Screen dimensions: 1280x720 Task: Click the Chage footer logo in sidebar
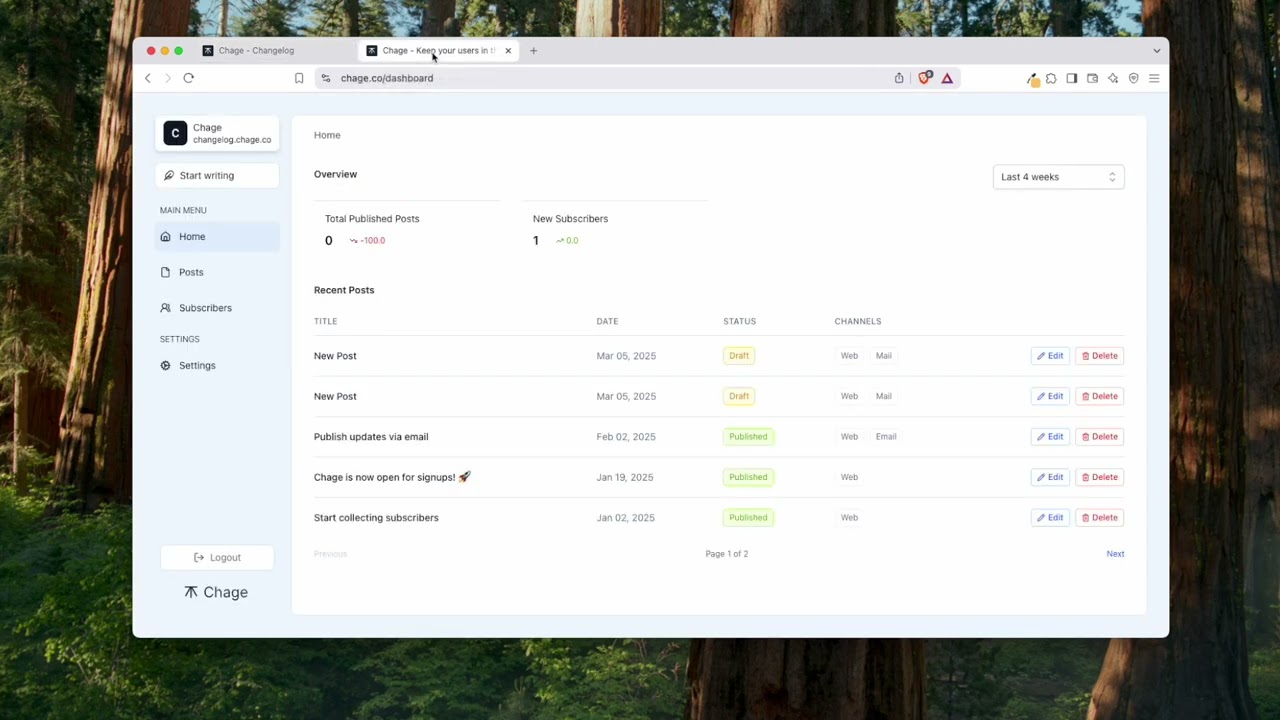pos(216,593)
